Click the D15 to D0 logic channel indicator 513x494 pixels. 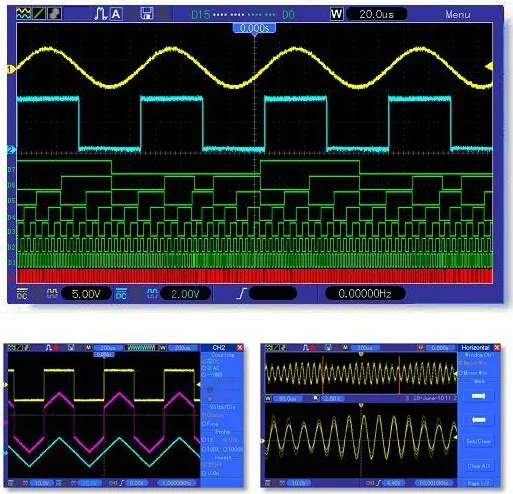coord(243,15)
